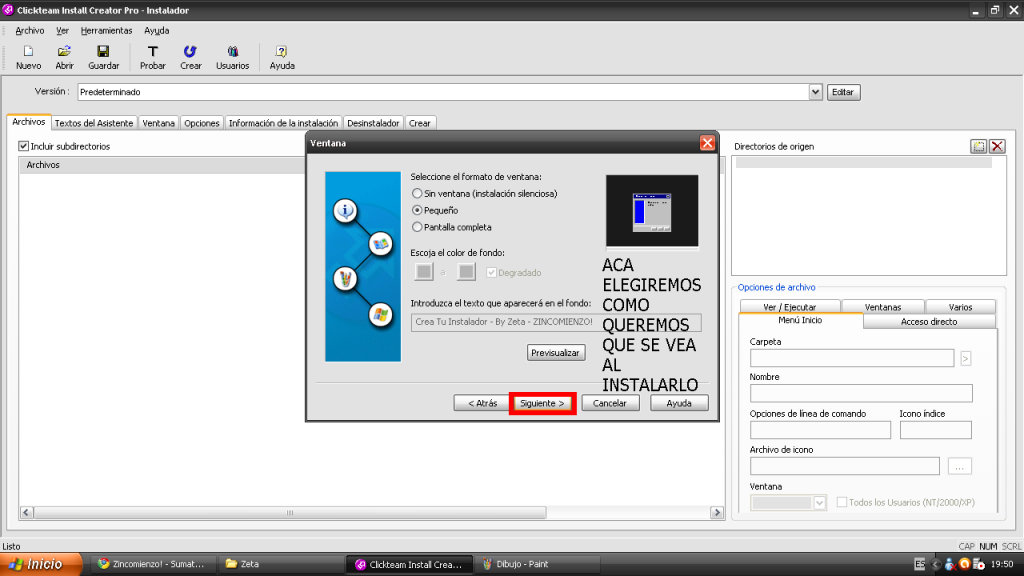Click right arrow of file list scrollbar

pos(716,513)
